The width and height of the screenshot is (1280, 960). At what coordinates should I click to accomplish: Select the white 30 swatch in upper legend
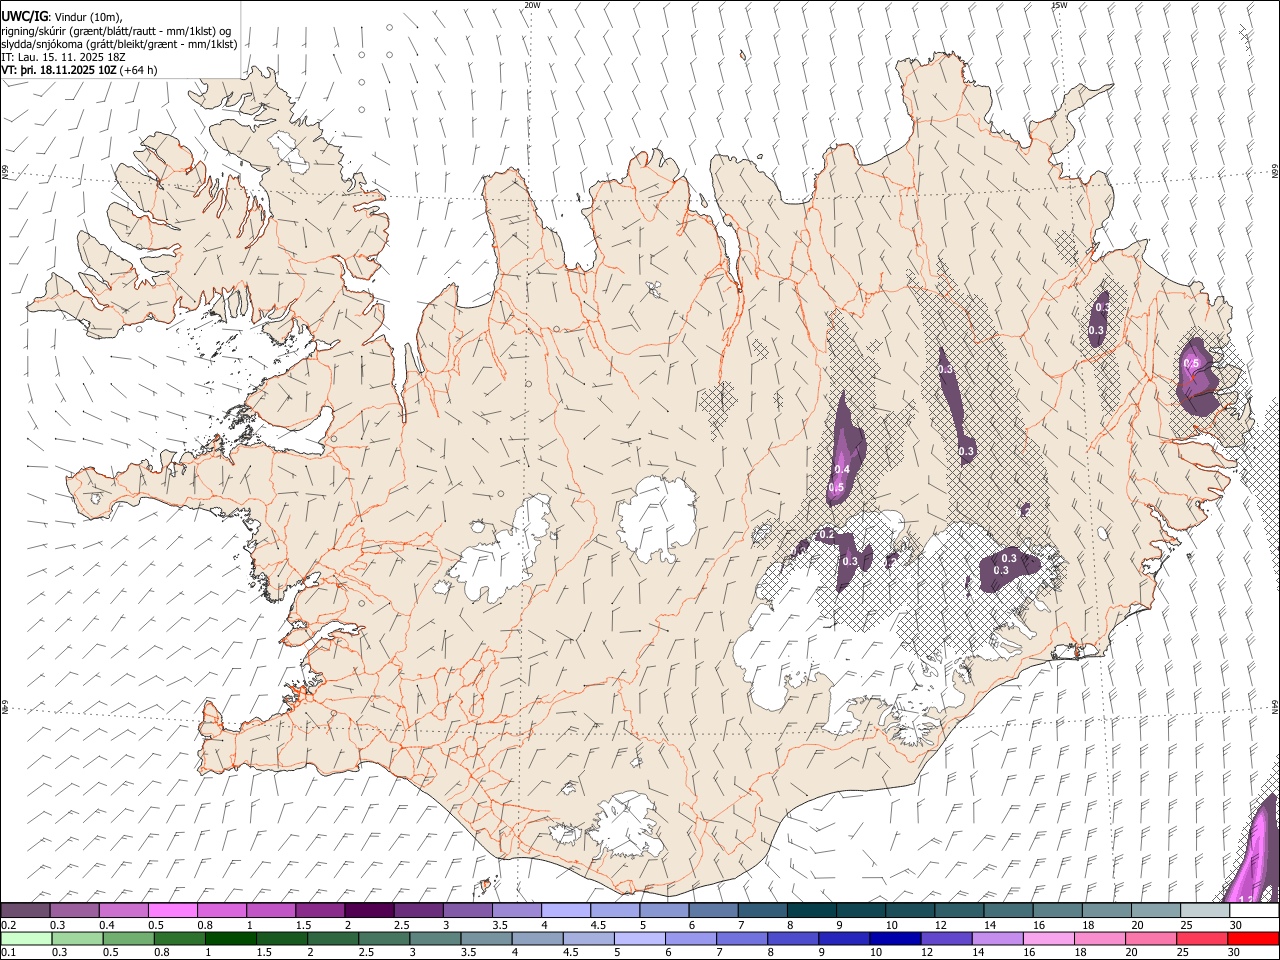point(1254,911)
